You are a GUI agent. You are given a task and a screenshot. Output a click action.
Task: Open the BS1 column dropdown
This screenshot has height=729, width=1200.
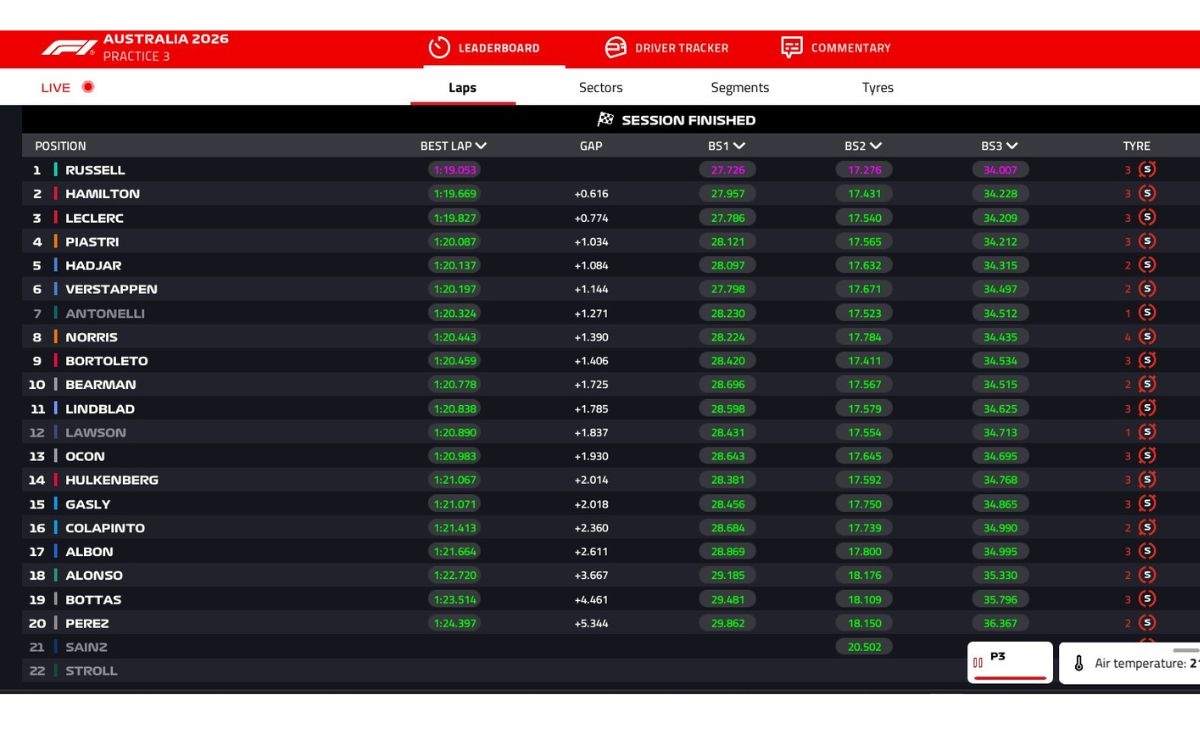coord(740,145)
